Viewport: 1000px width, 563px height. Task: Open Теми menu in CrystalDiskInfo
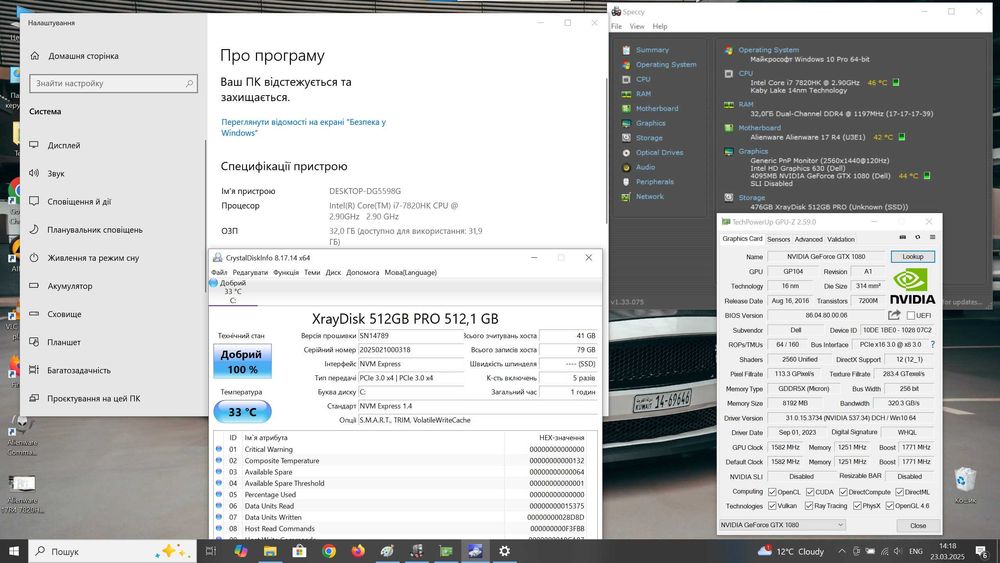[x=312, y=272]
